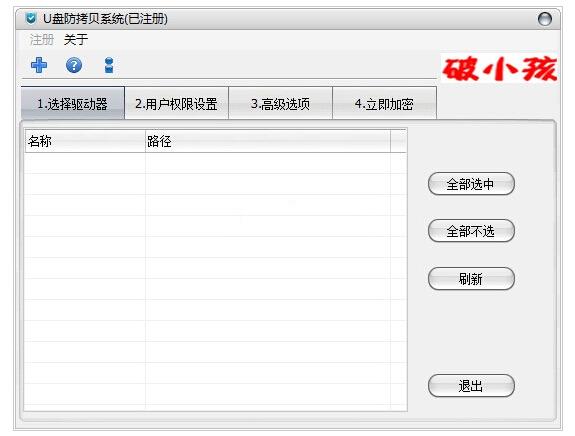Click the 刷新 button
Viewport: 575px width, 436px height.
[471, 279]
